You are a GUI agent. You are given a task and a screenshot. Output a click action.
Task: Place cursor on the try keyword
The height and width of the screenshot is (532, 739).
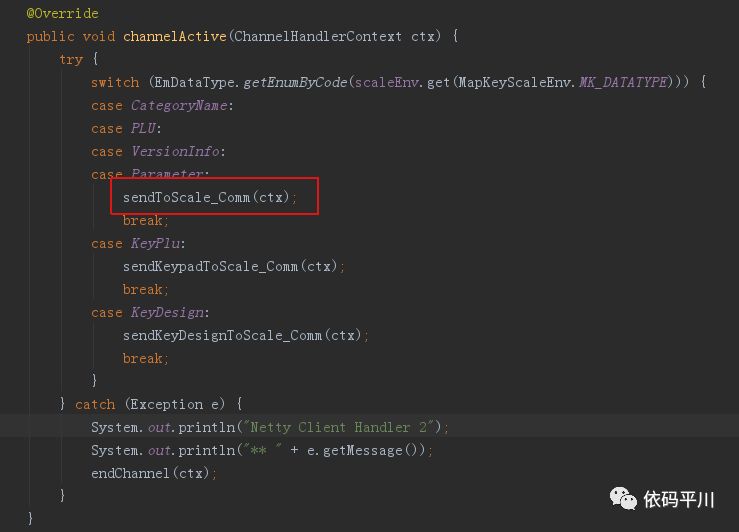(71, 59)
